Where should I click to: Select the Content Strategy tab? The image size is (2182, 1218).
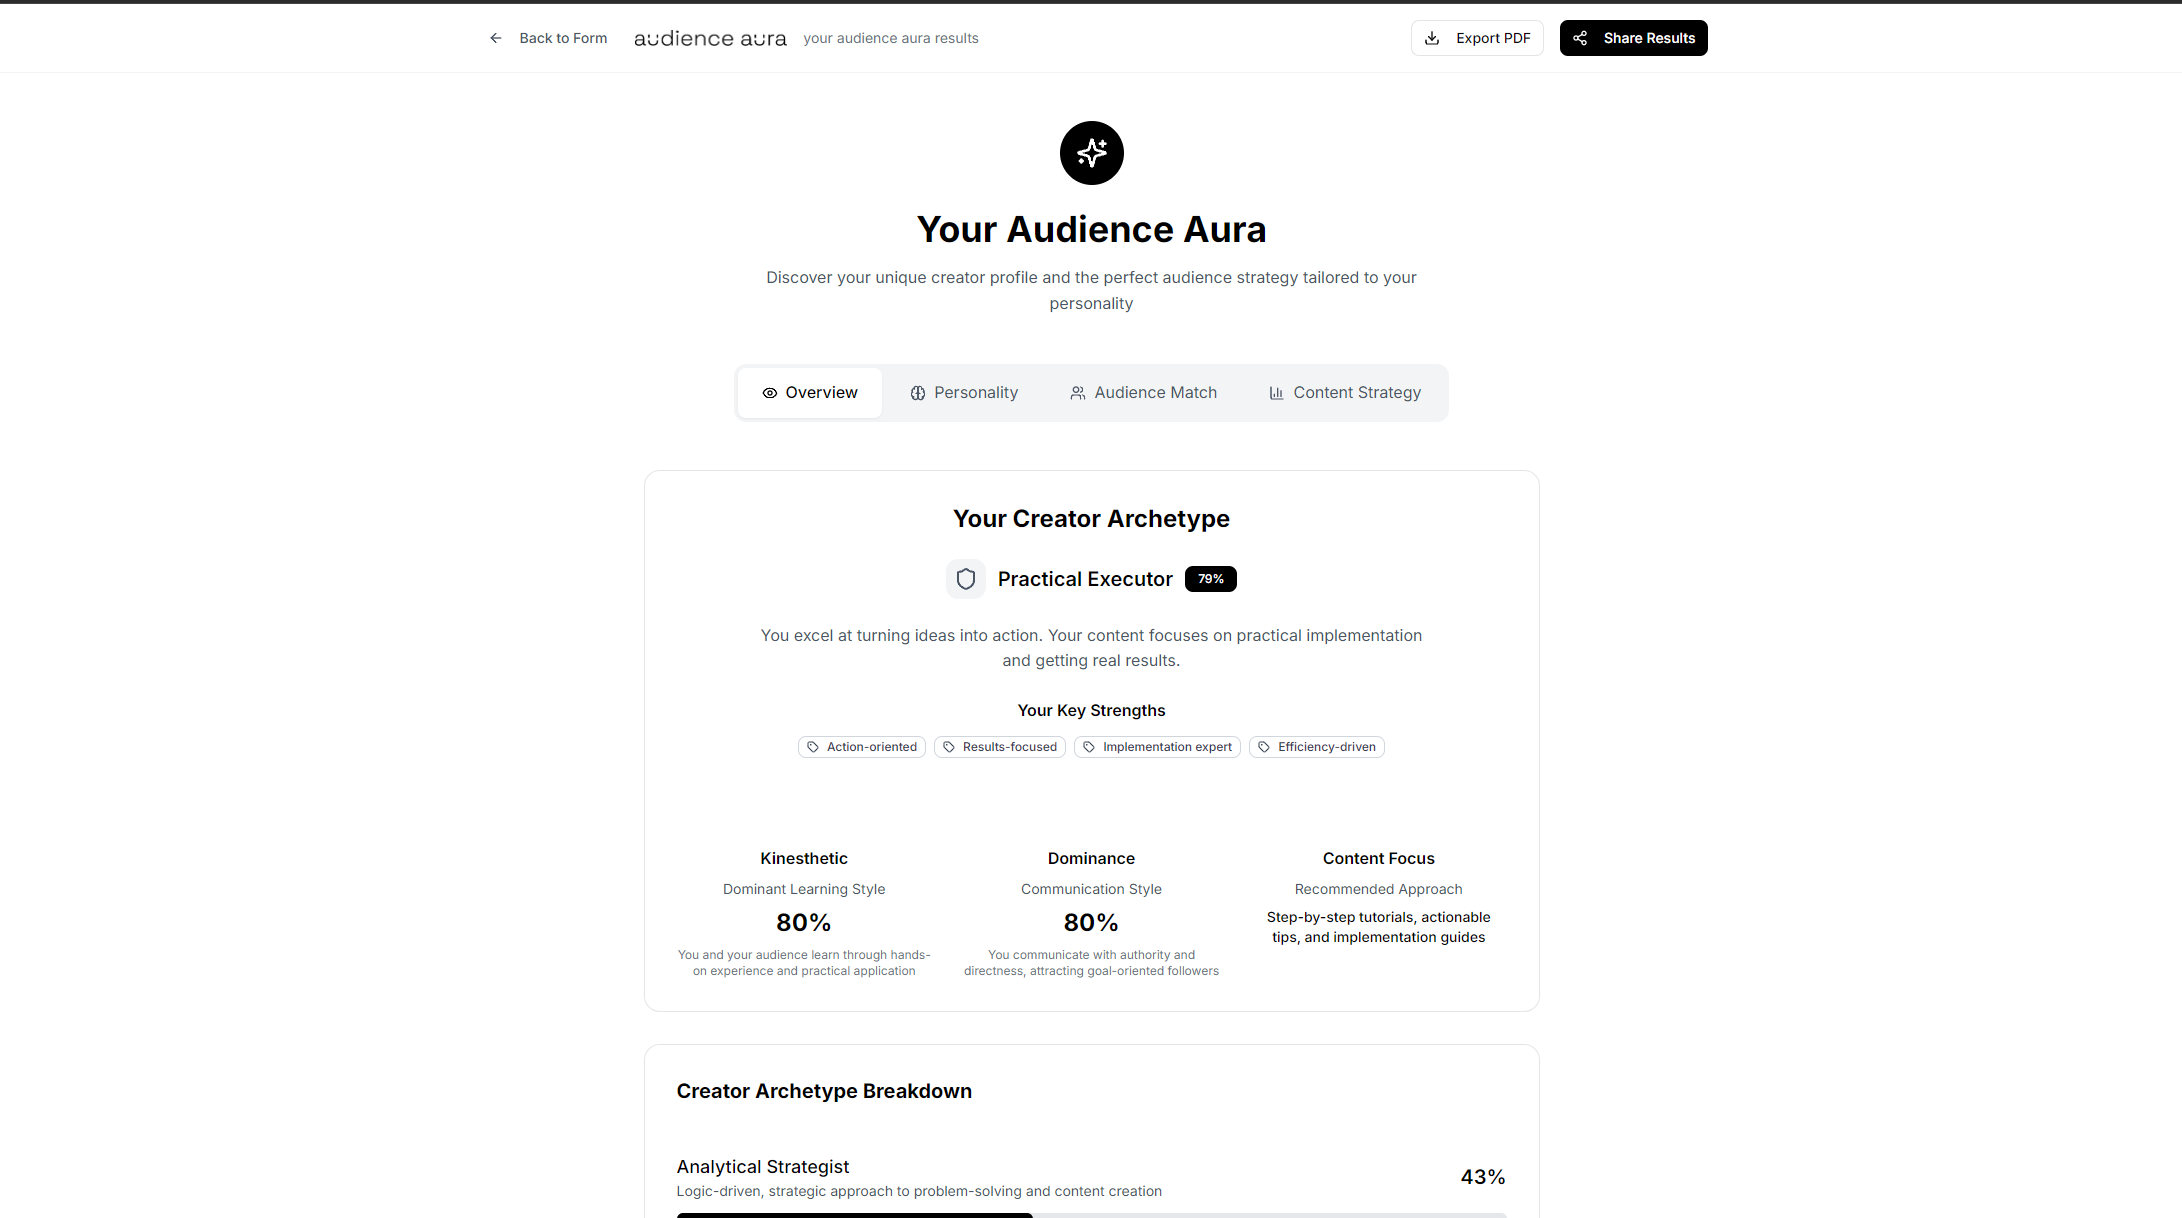point(1344,393)
